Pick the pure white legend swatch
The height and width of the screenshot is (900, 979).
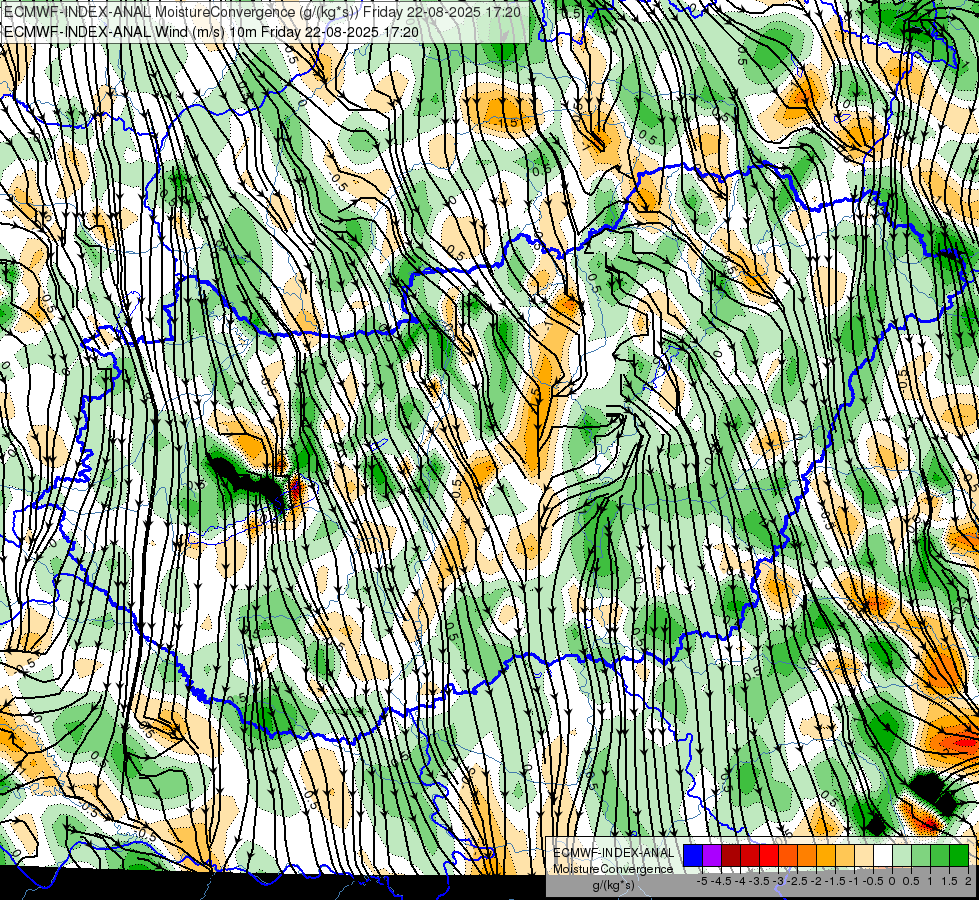883,855
